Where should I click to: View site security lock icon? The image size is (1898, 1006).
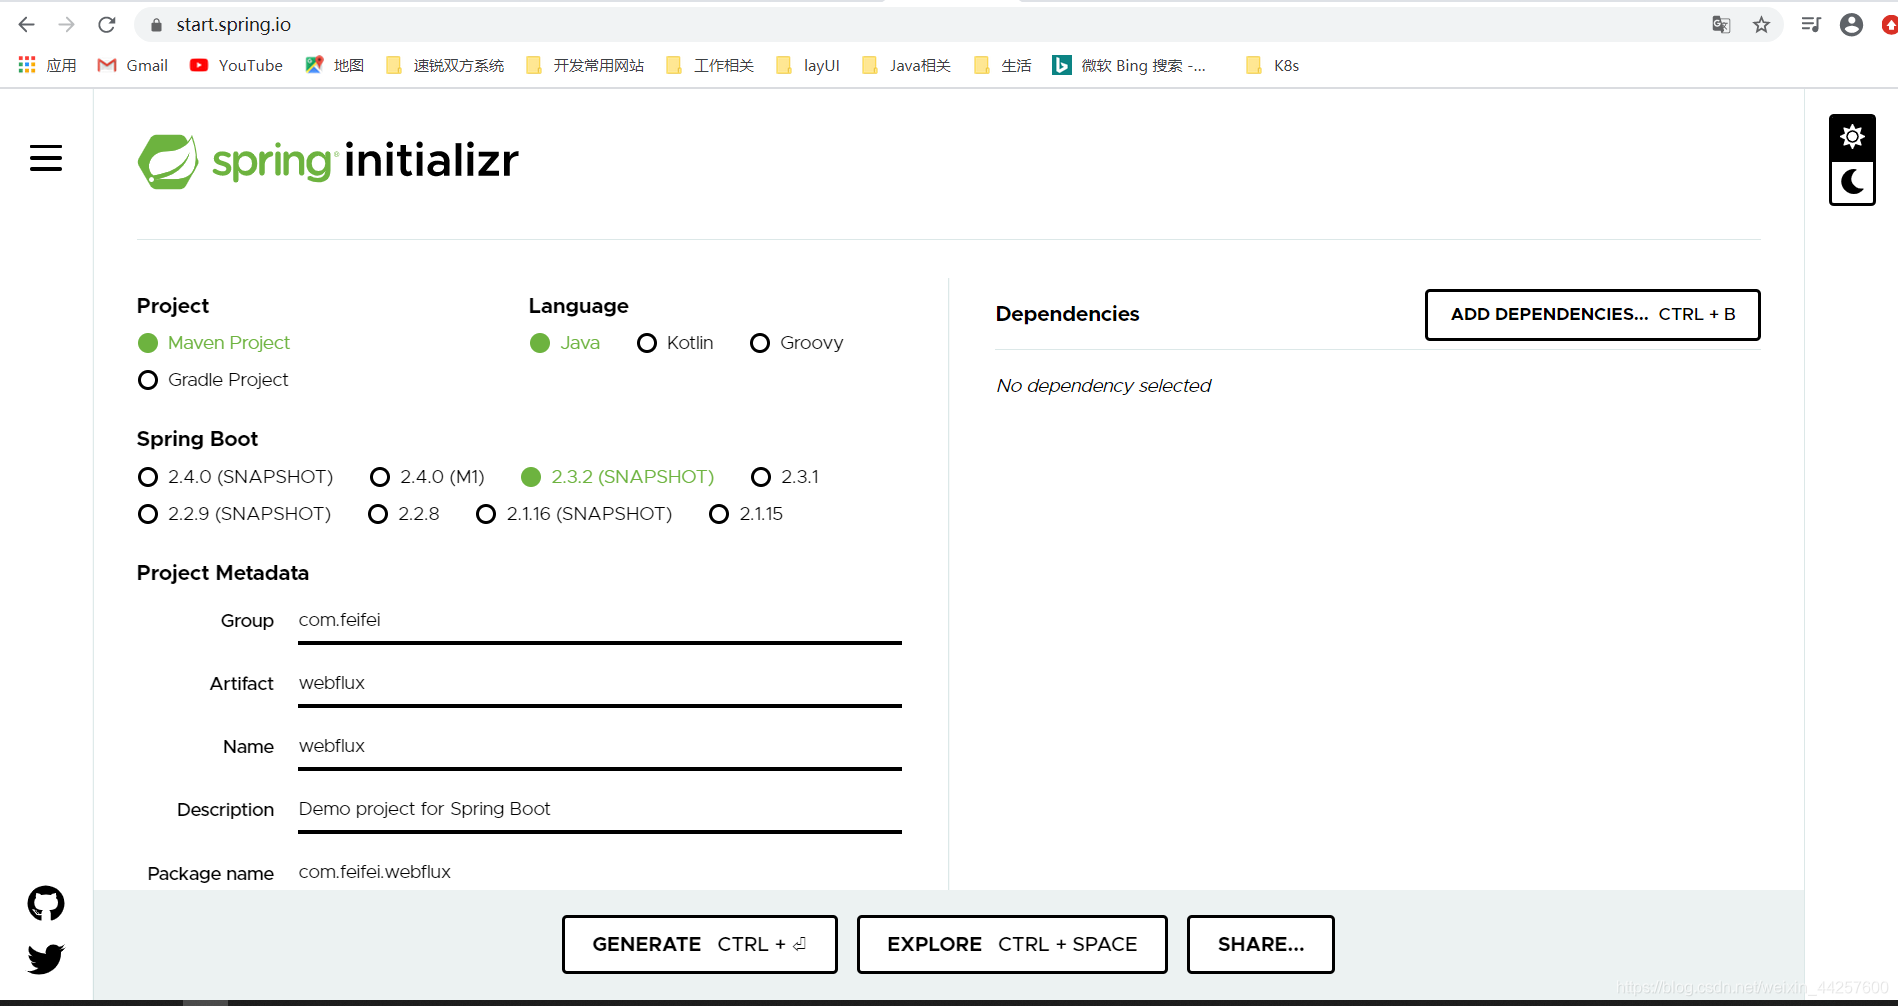[x=156, y=25]
